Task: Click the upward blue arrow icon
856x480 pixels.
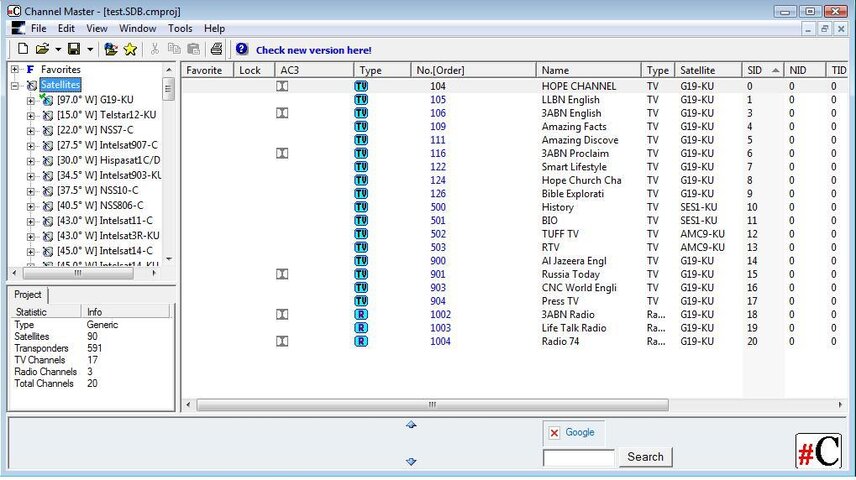Action: [411, 424]
